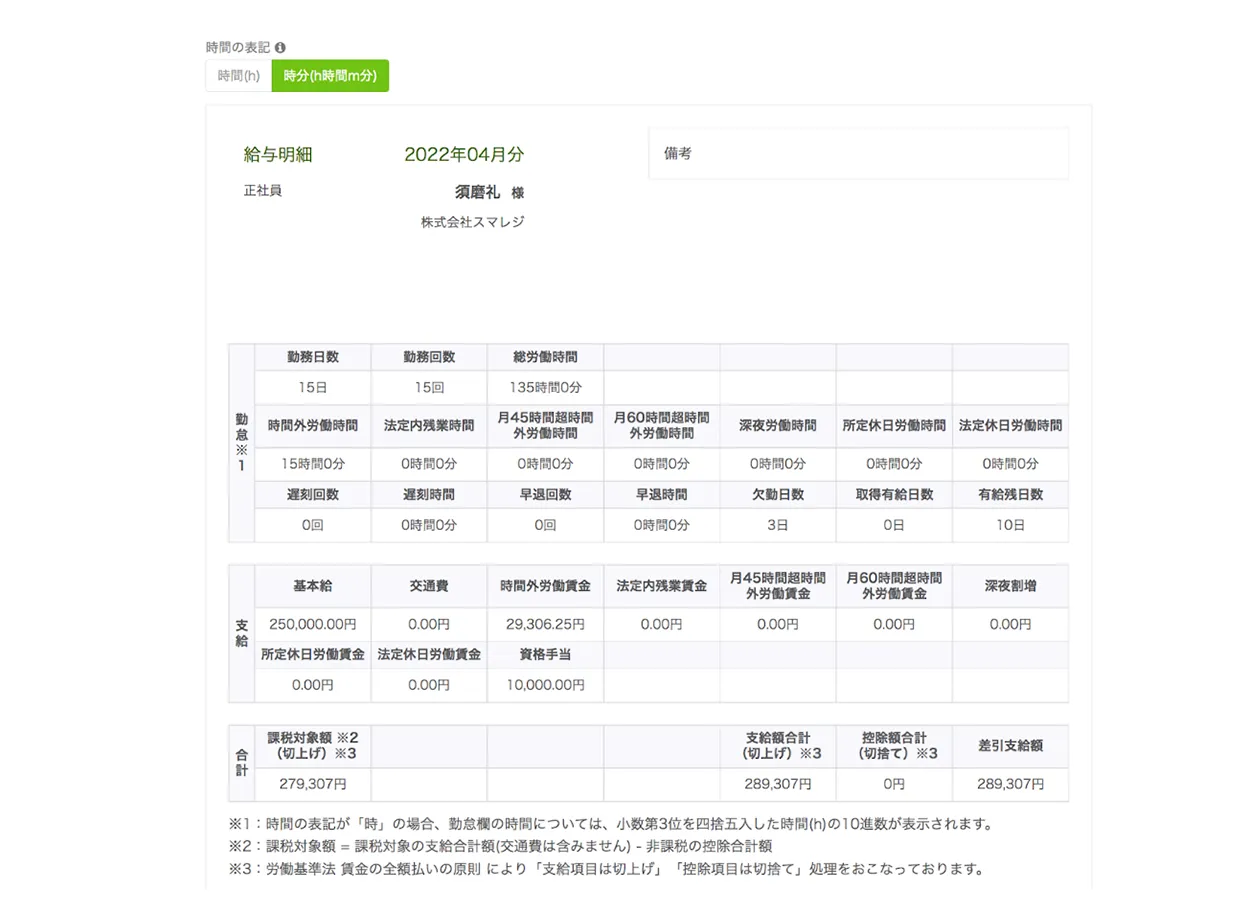Select the 時分(h時間m分) display option
The height and width of the screenshot is (923, 1248).
pyautogui.click(x=330, y=76)
